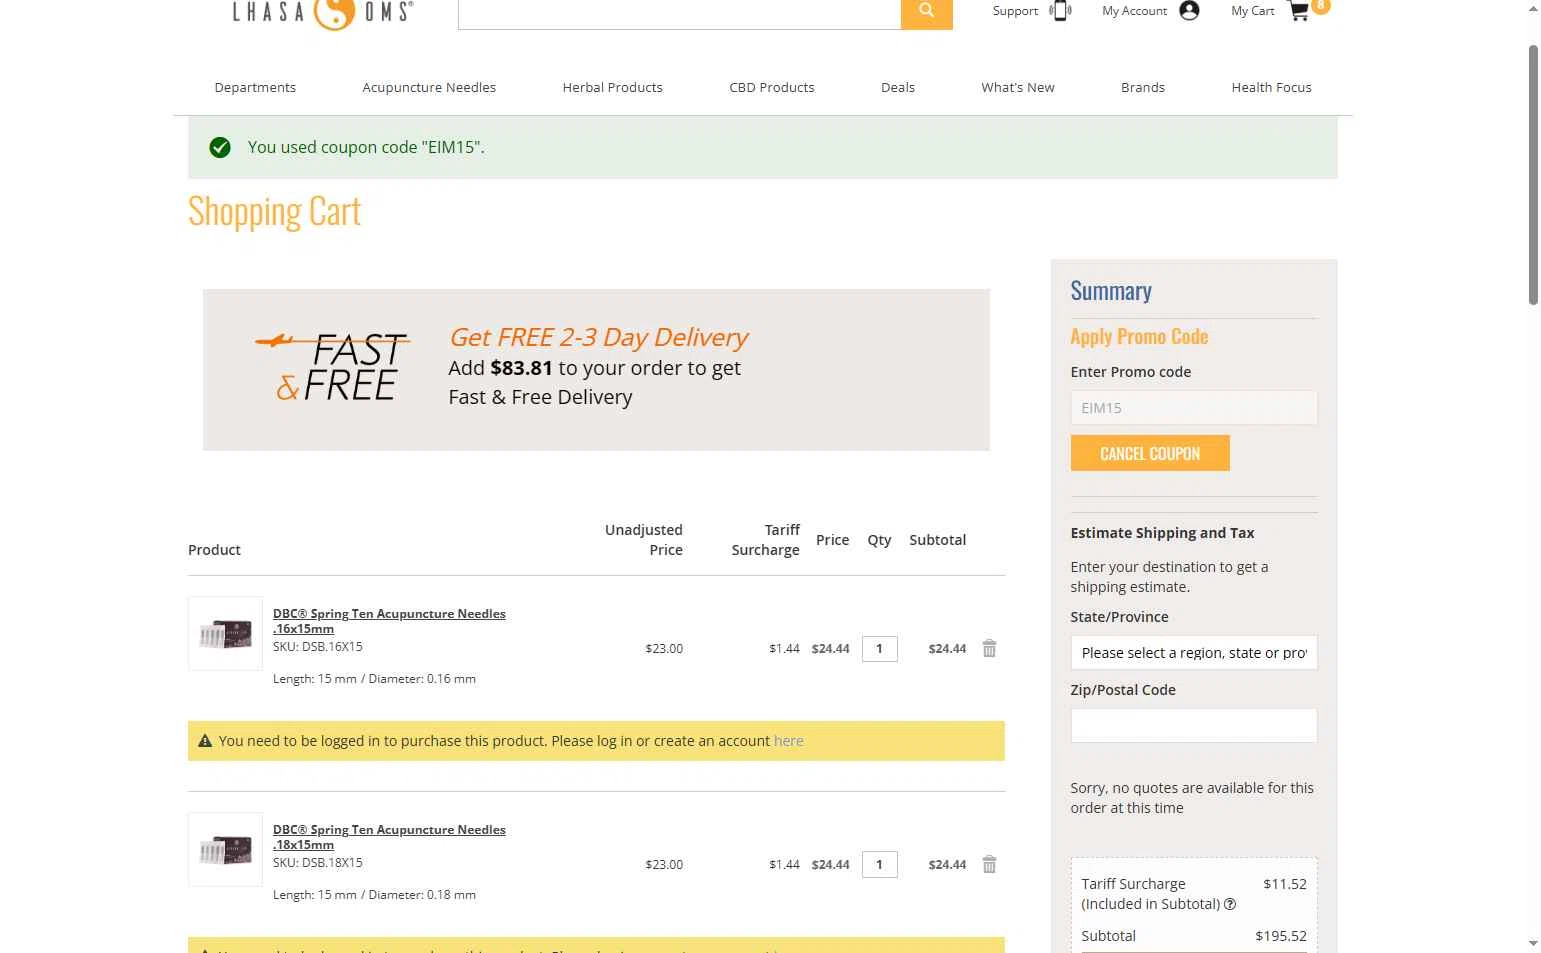This screenshot has width=1541, height=953.
Task: Click the My Account text link
Action: click(1134, 11)
